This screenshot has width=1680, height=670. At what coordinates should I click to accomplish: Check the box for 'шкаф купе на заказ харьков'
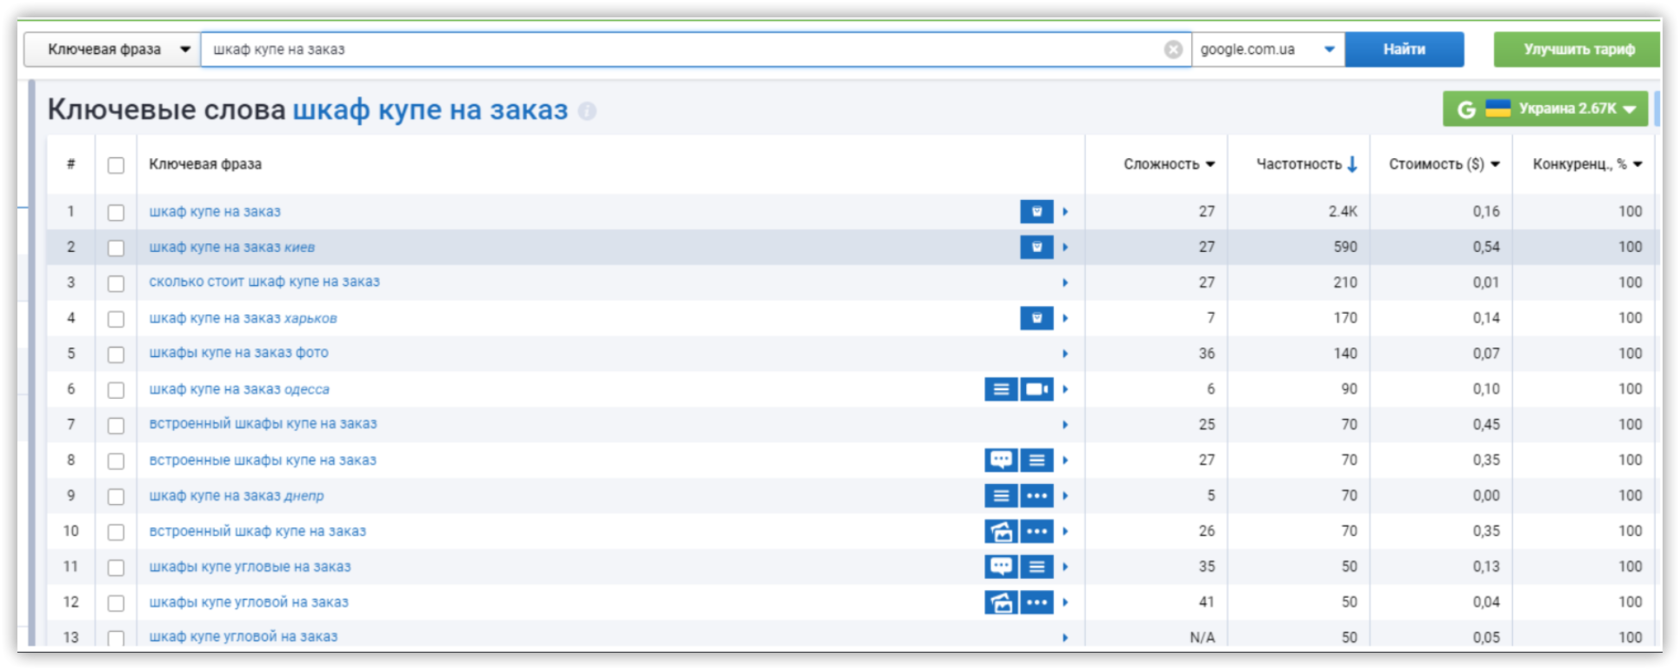(116, 319)
